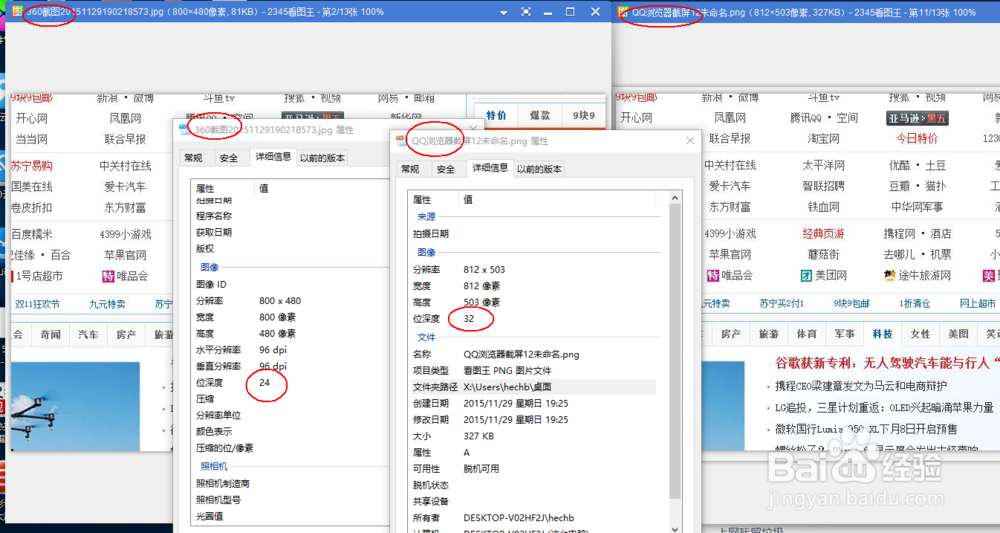The width and height of the screenshot is (1000, 533).
Task: Click the 宽度 812 像素 row
Action: tap(534, 286)
